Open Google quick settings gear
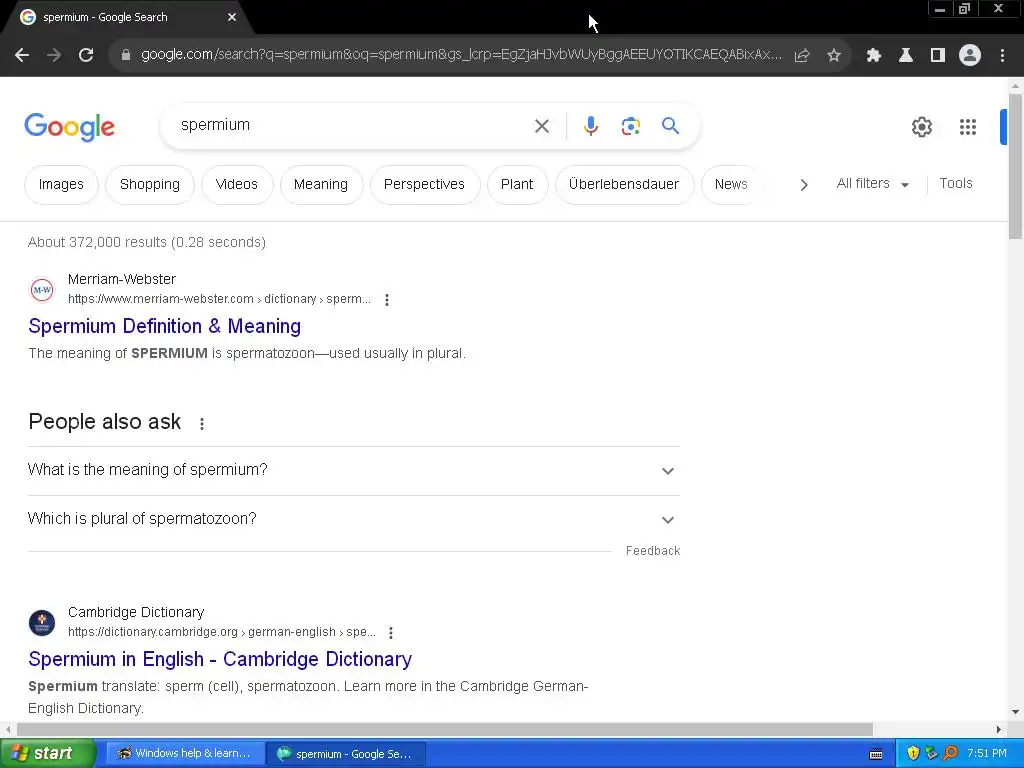The image size is (1024, 768). pyautogui.click(x=921, y=127)
